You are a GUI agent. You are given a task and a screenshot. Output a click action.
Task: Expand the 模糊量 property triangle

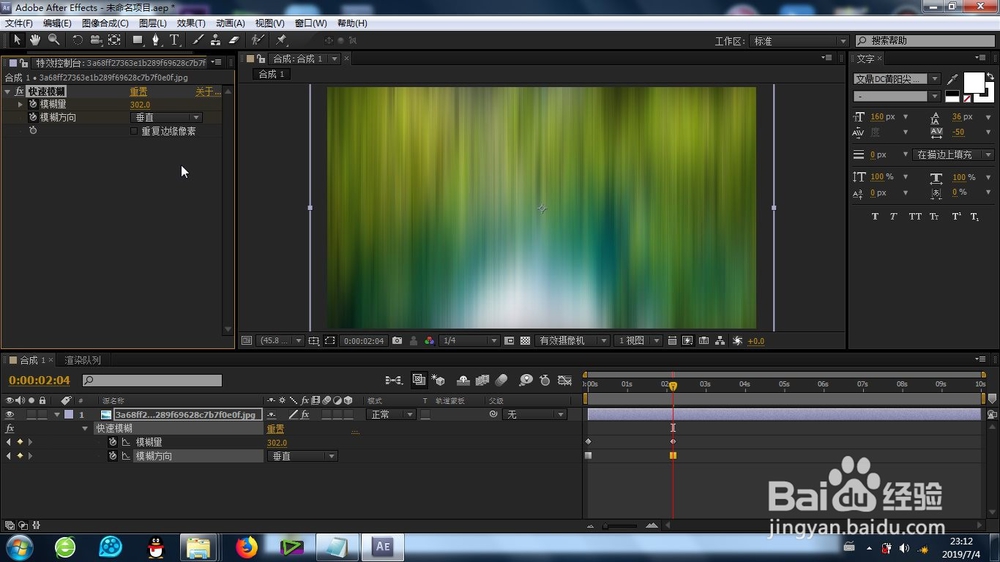point(20,104)
